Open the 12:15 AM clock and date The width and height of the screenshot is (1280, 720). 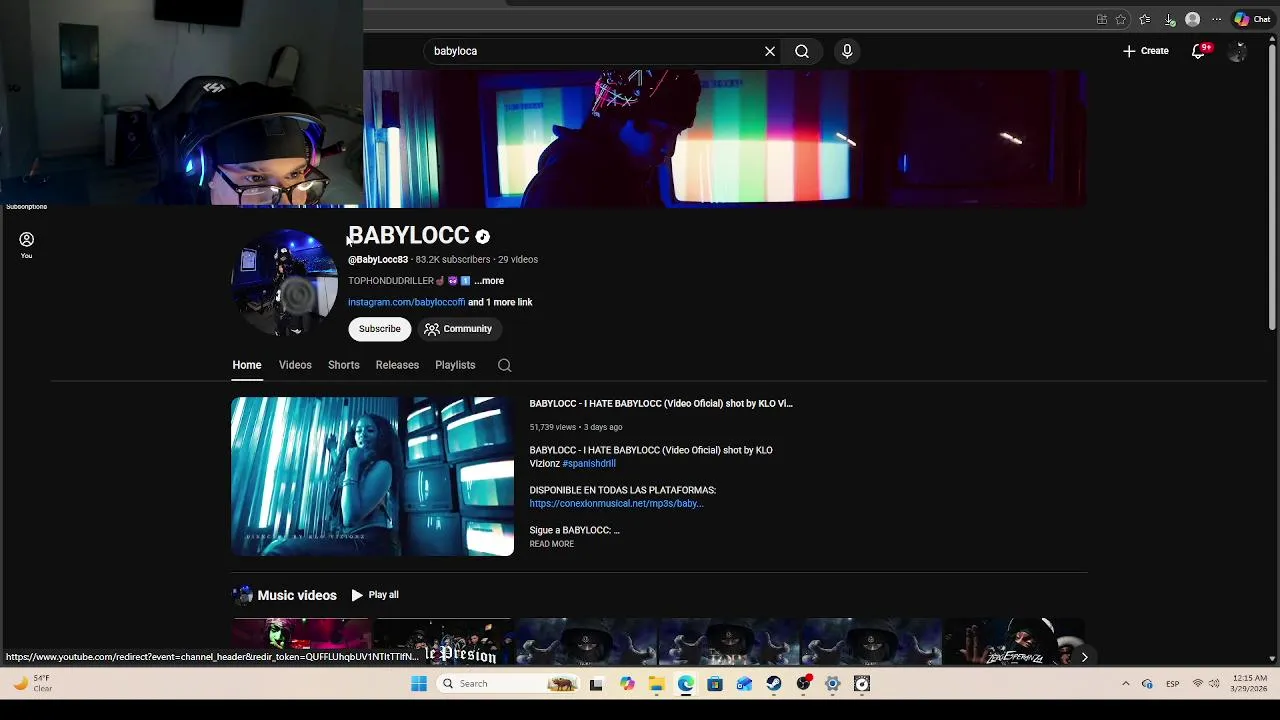(x=1250, y=684)
